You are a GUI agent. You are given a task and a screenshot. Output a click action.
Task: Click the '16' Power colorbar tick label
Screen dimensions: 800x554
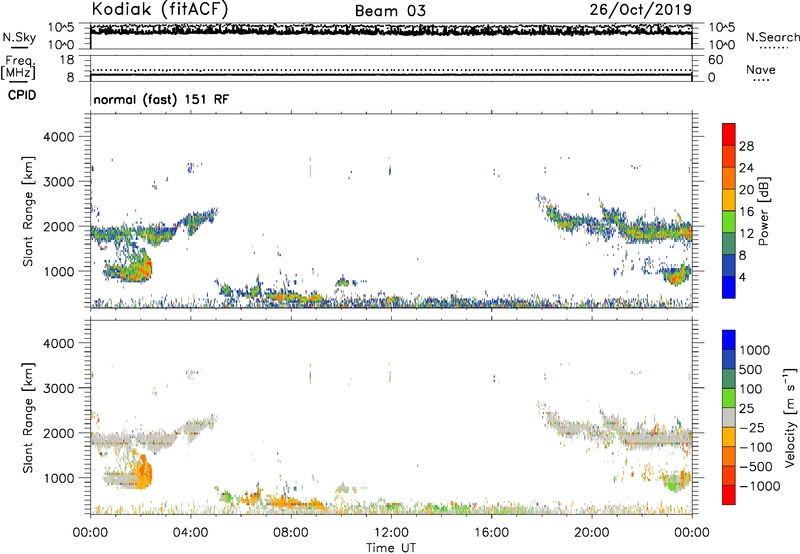pyautogui.click(x=746, y=212)
